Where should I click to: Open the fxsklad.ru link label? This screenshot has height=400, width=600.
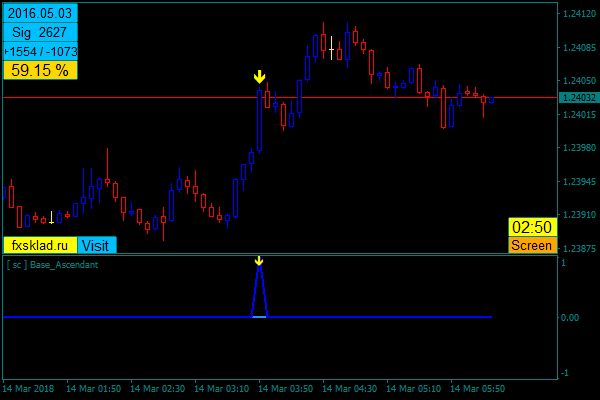pos(40,245)
